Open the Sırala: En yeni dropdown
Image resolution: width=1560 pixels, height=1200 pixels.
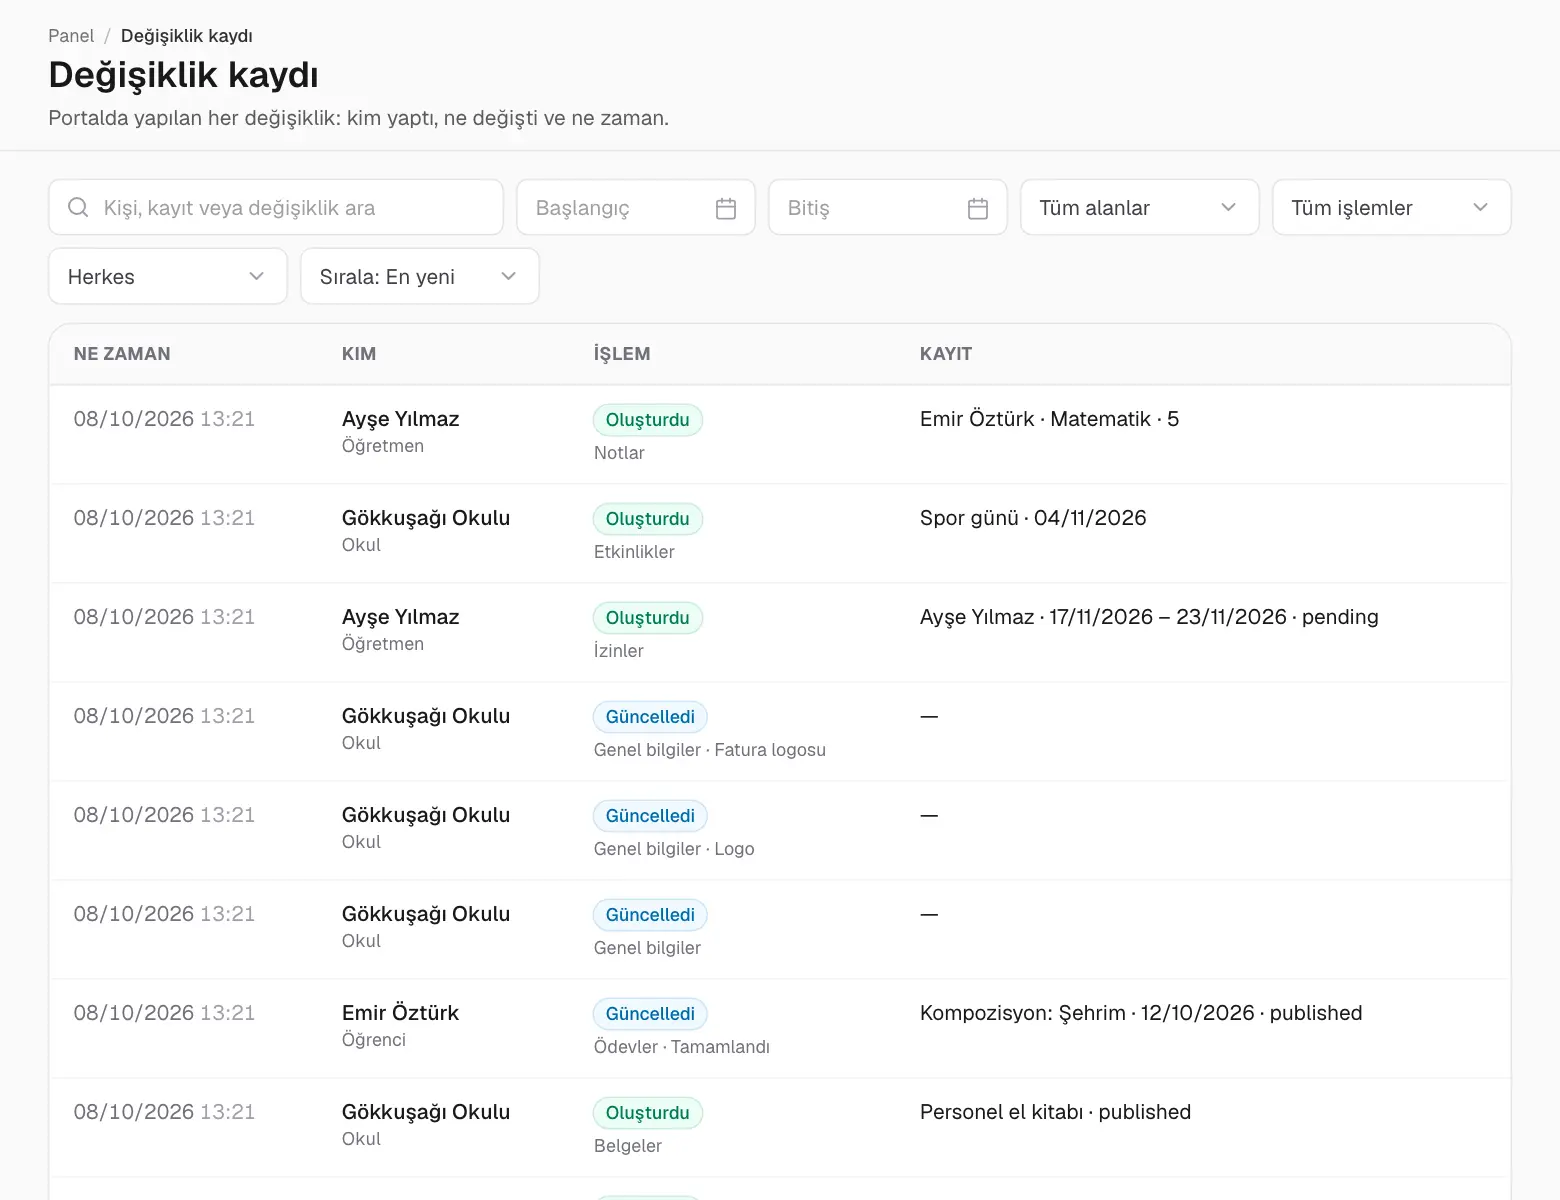pos(420,276)
